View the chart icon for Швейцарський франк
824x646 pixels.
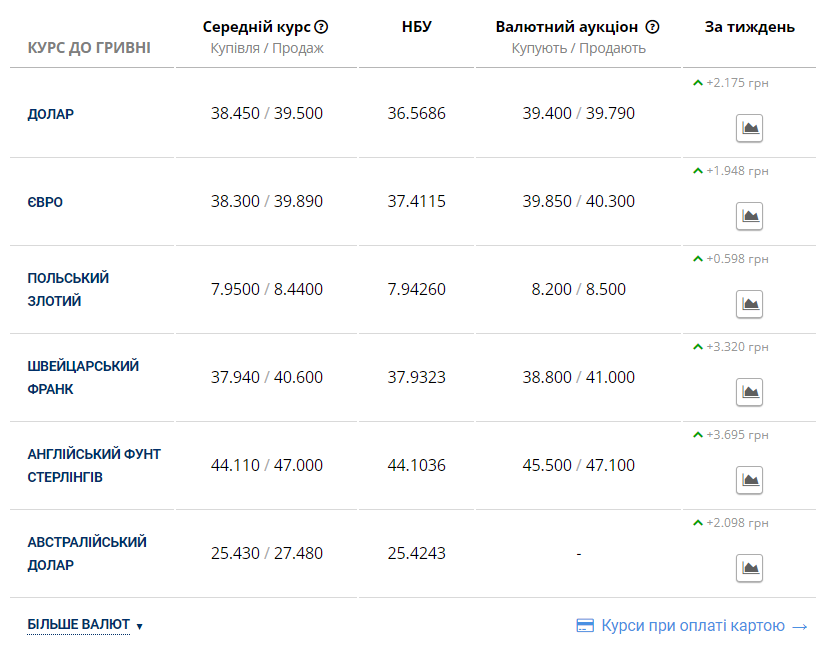pyautogui.click(x=749, y=391)
